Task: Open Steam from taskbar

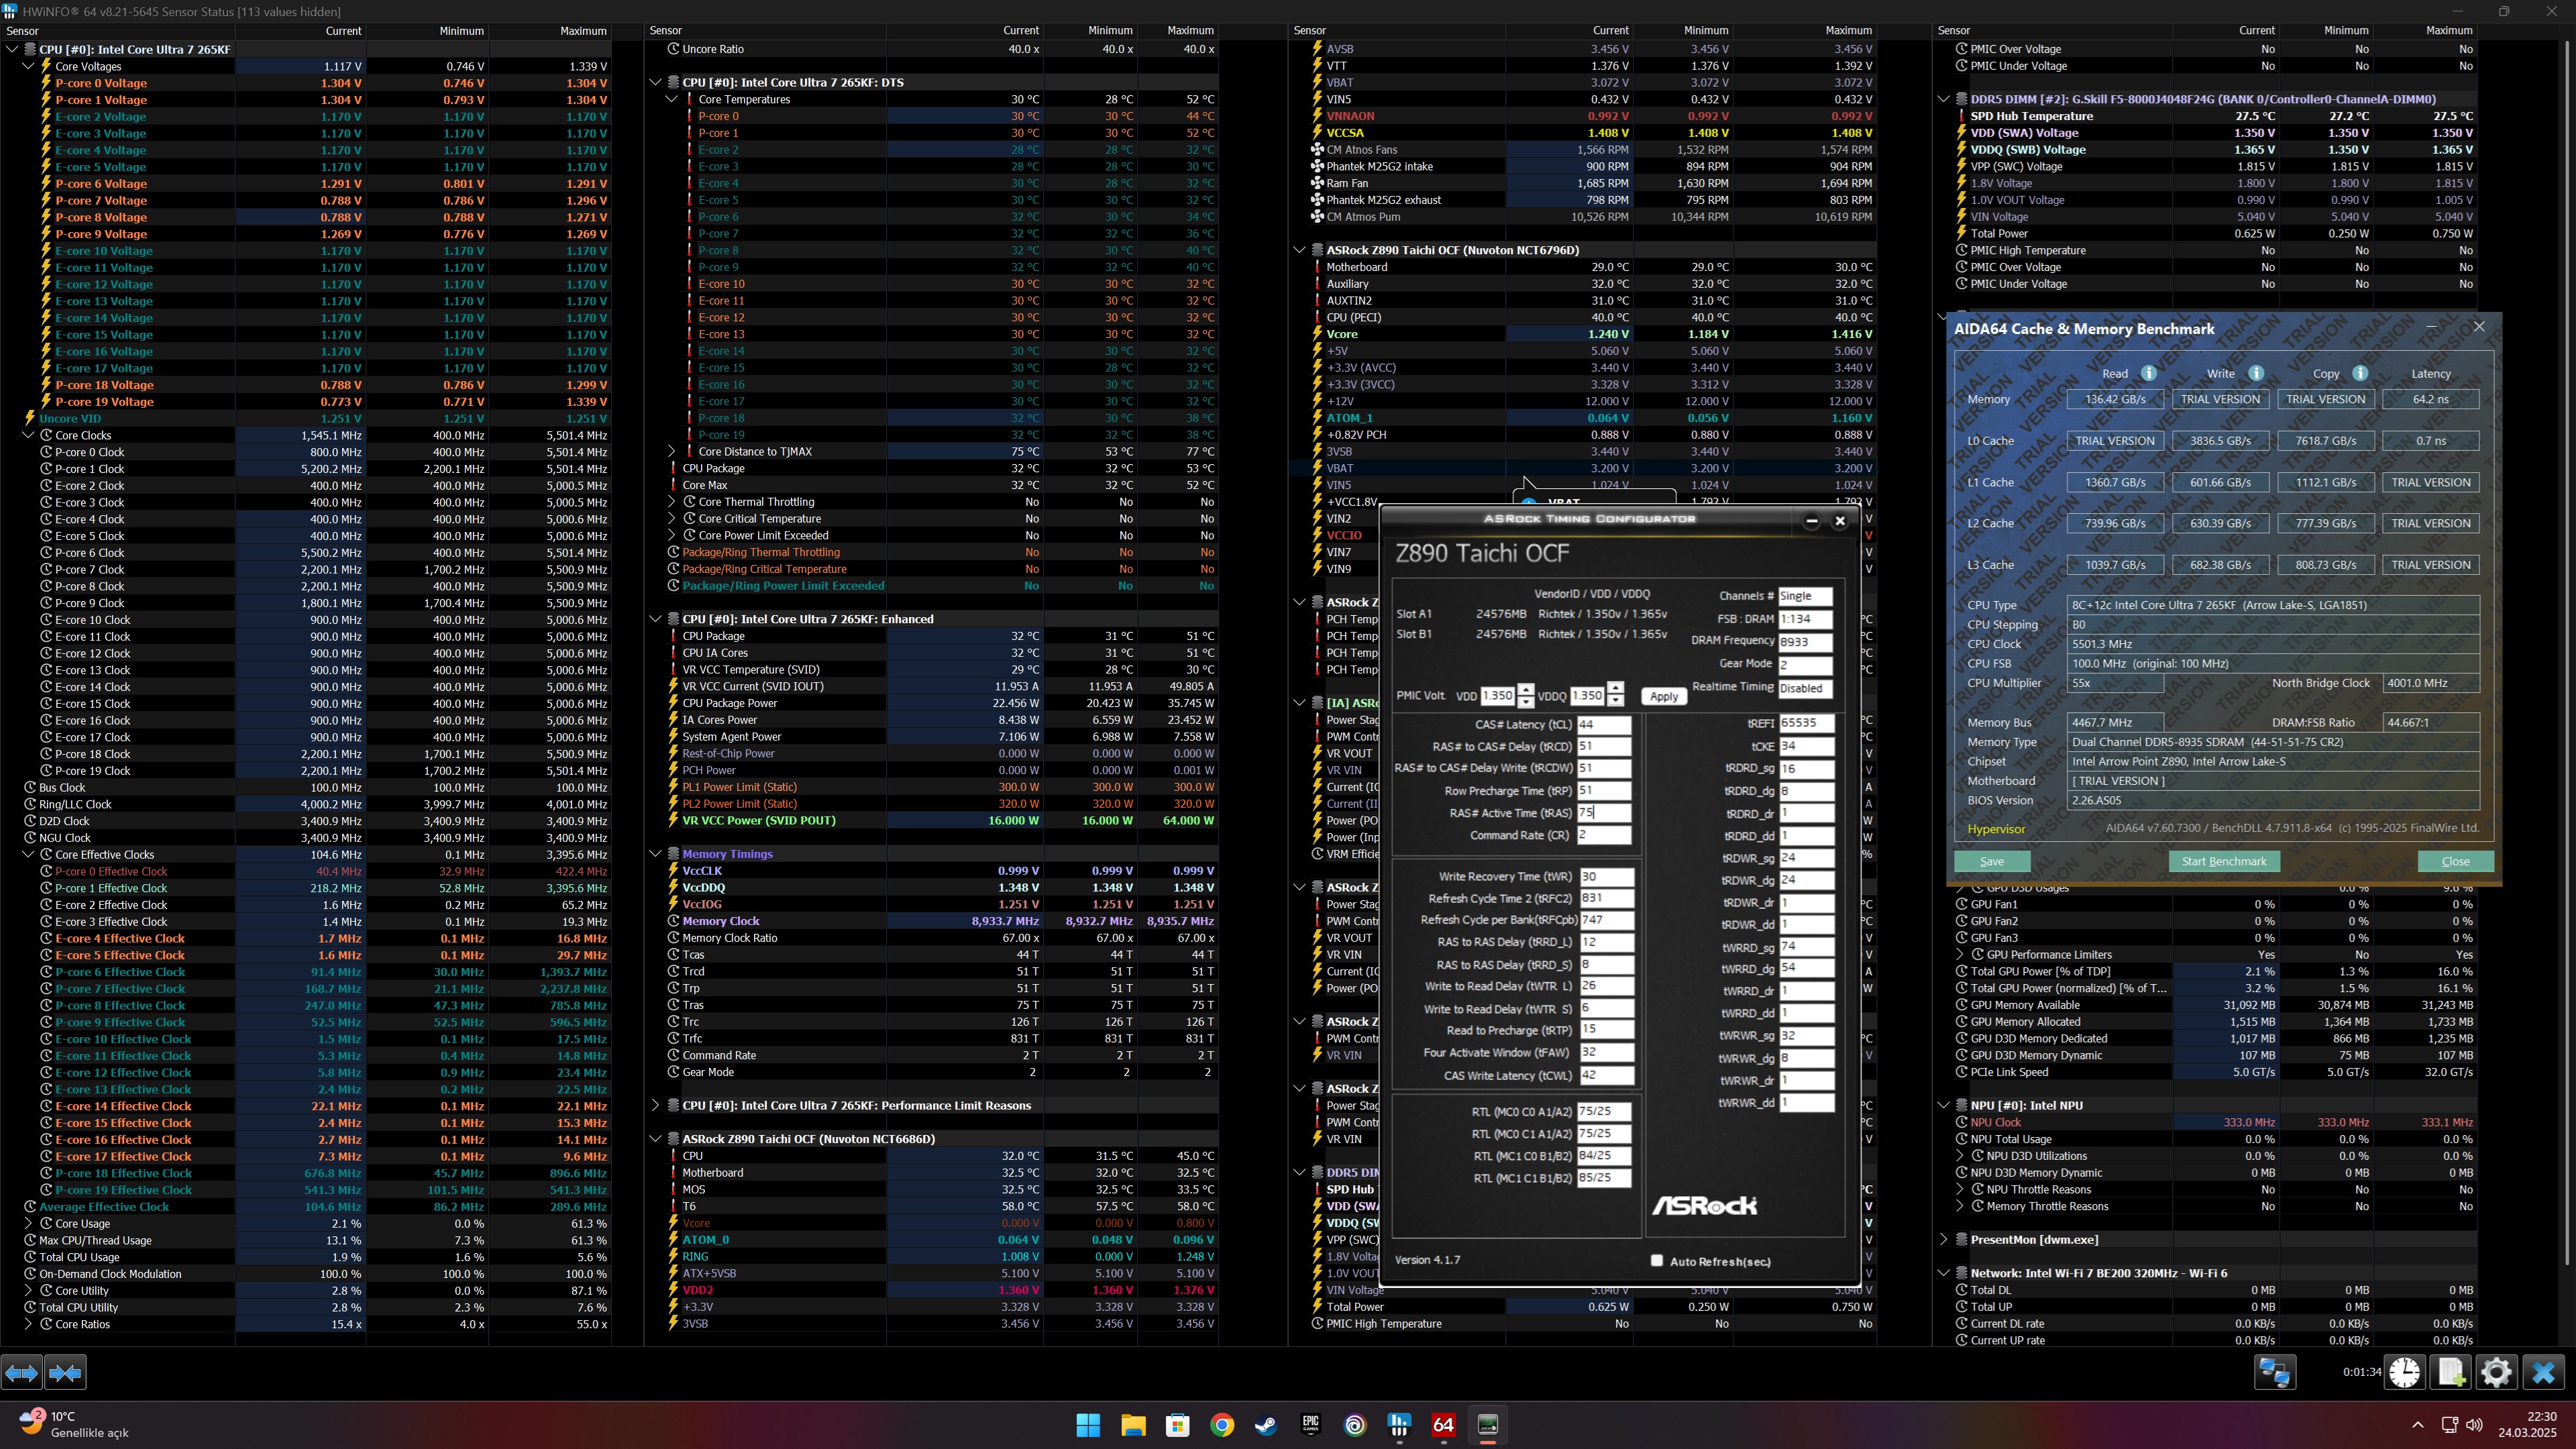Action: coord(1266,1425)
